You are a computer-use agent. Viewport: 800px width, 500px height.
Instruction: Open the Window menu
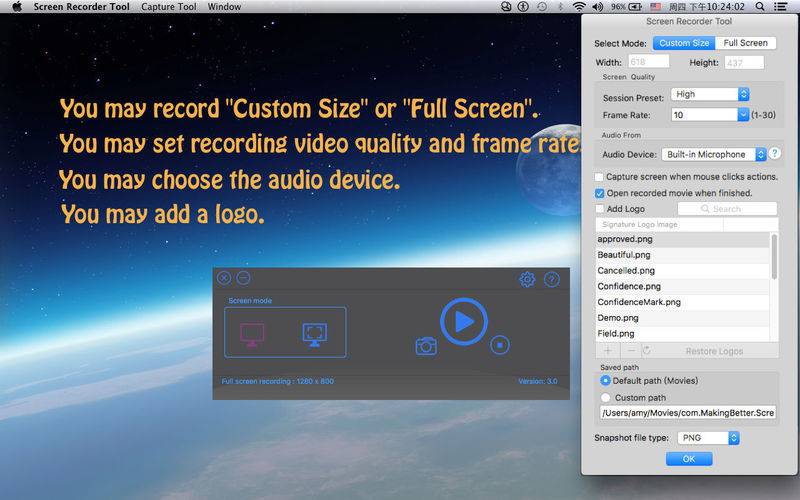(224, 7)
